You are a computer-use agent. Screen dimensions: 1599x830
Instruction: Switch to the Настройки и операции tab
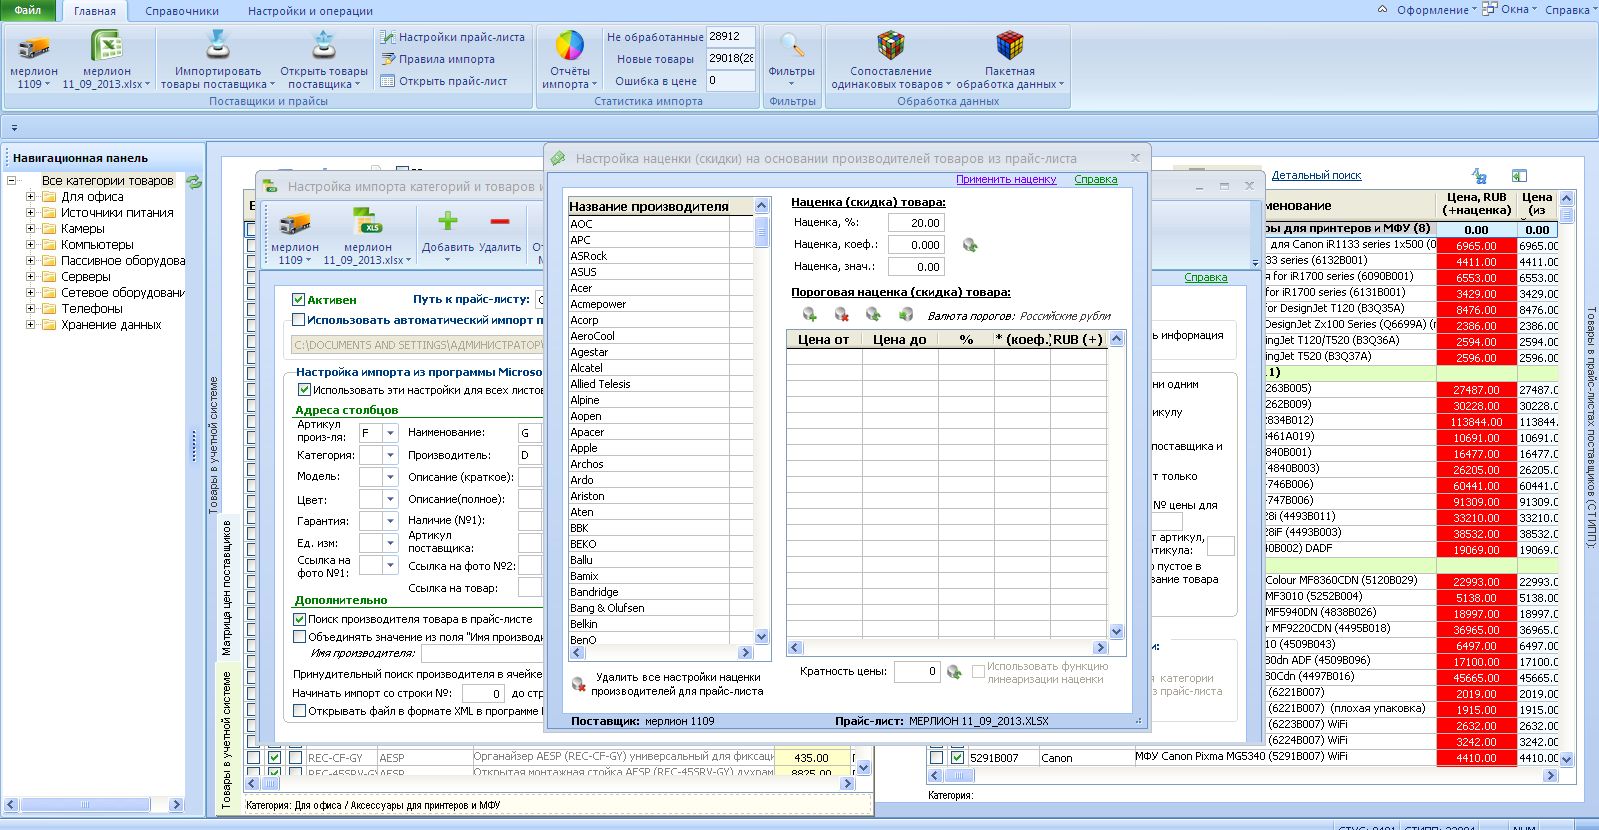310,11
